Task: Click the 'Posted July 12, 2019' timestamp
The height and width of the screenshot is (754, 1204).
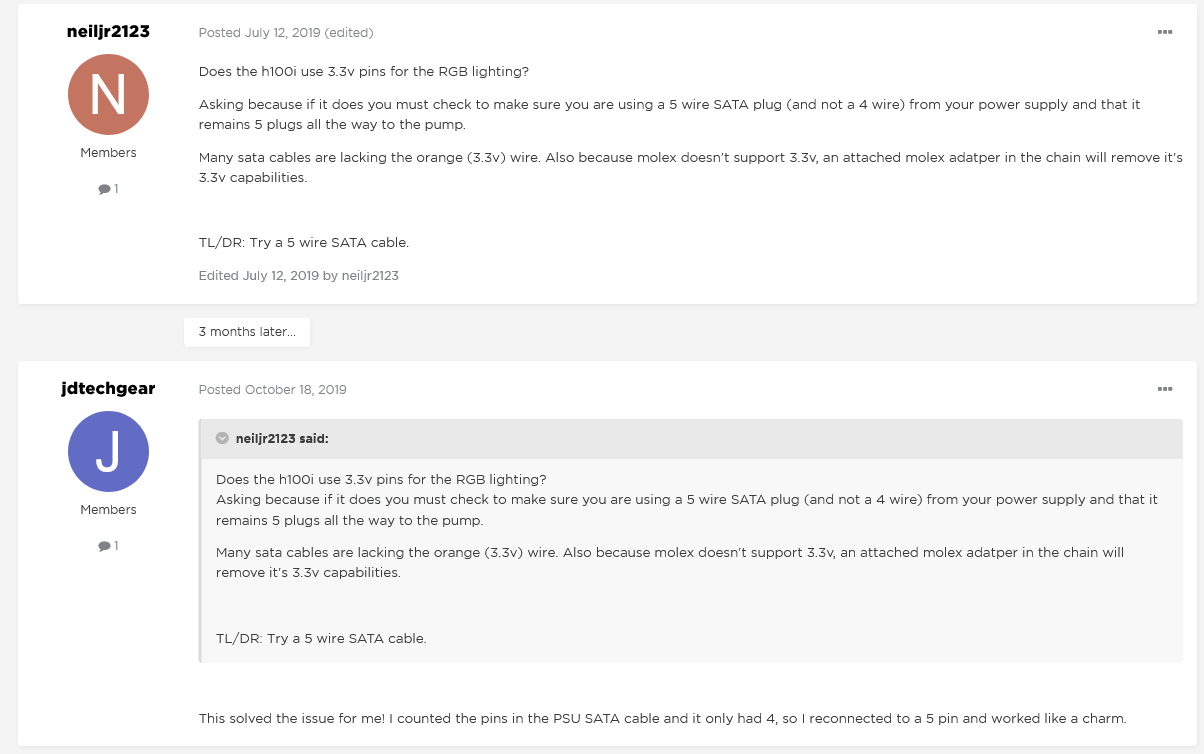Action: pos(259,33)
